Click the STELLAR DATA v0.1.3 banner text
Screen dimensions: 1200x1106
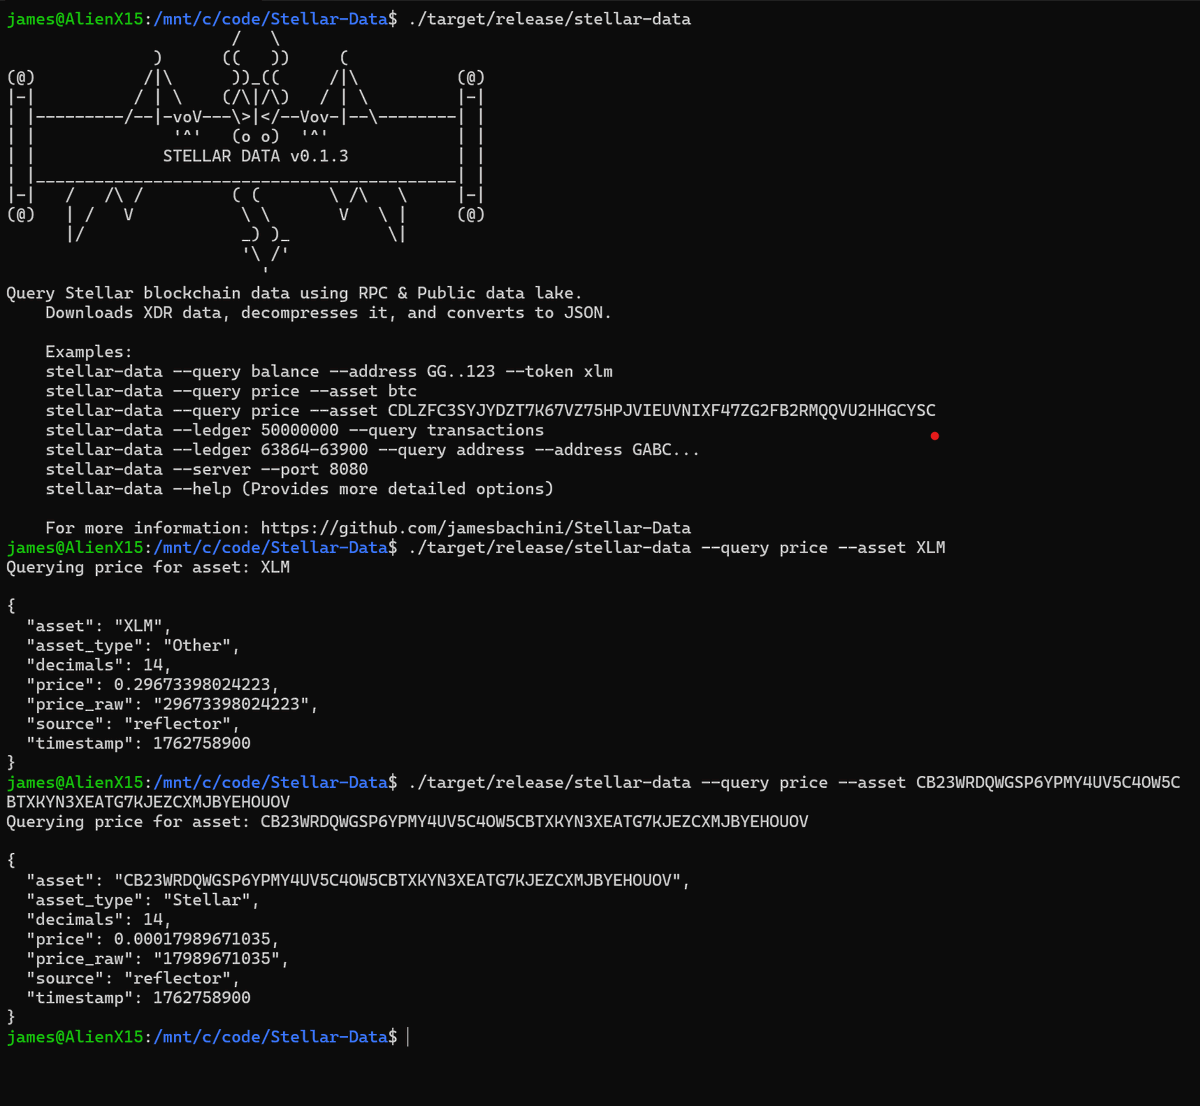(257, 155)
